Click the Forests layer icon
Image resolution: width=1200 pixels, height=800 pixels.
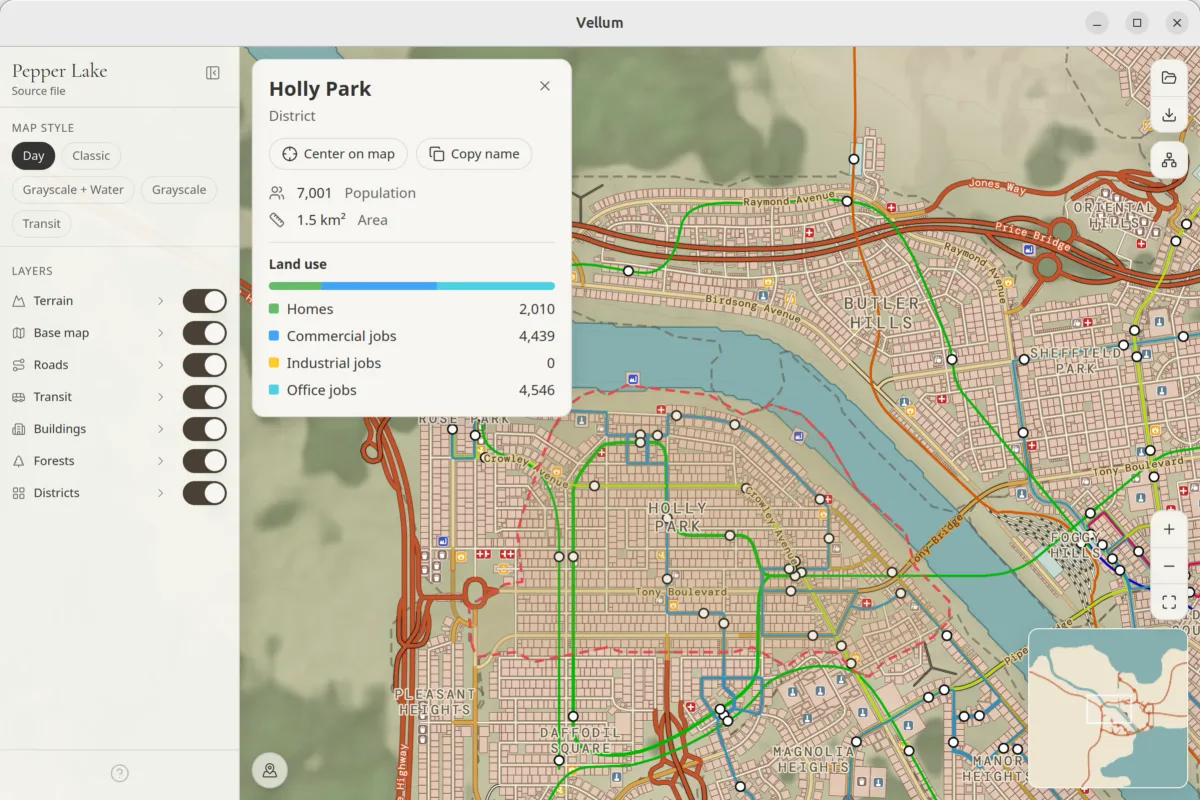click(x=18, y=461)
